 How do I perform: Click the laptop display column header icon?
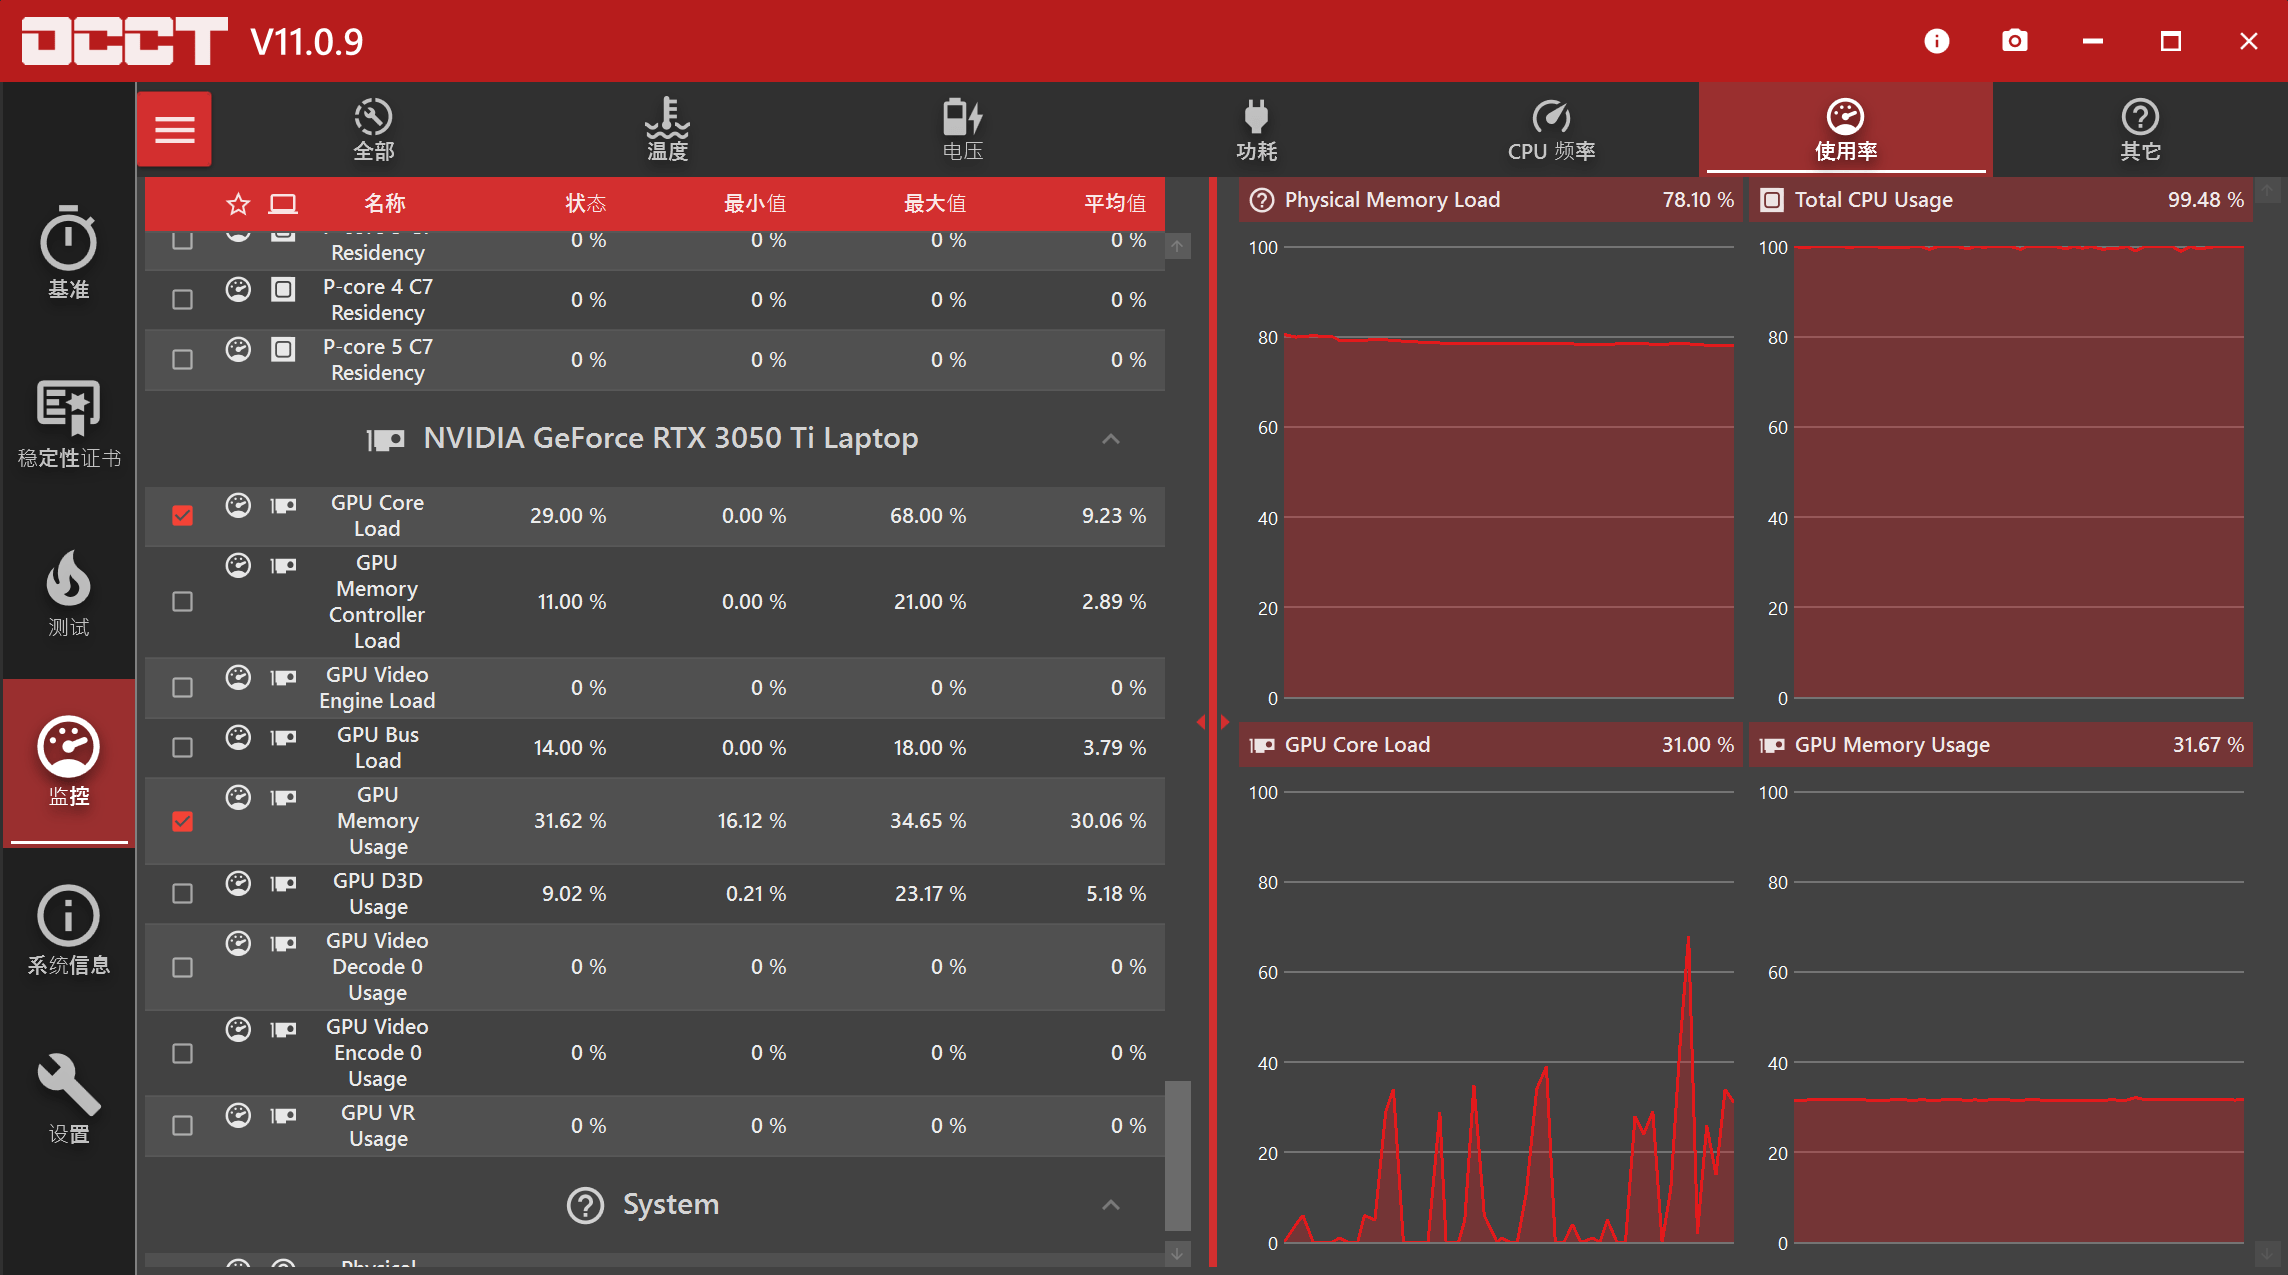click(x=283, y=204)
